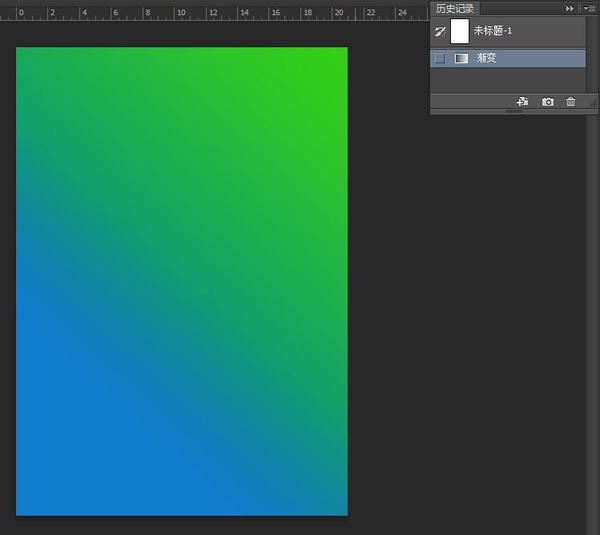Delete current history state via trash icon

pos(571,102)
